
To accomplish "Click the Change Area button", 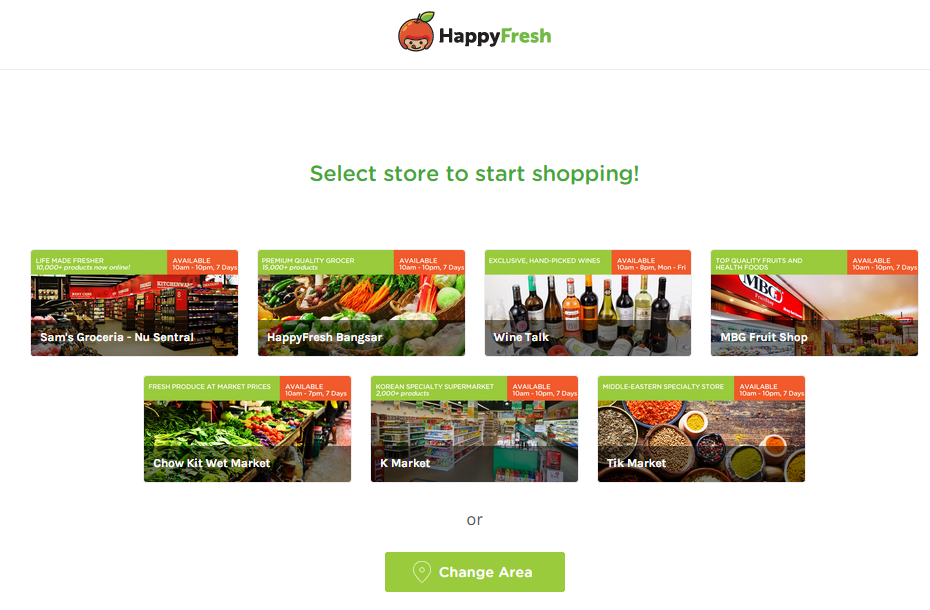I will (474, 572).
